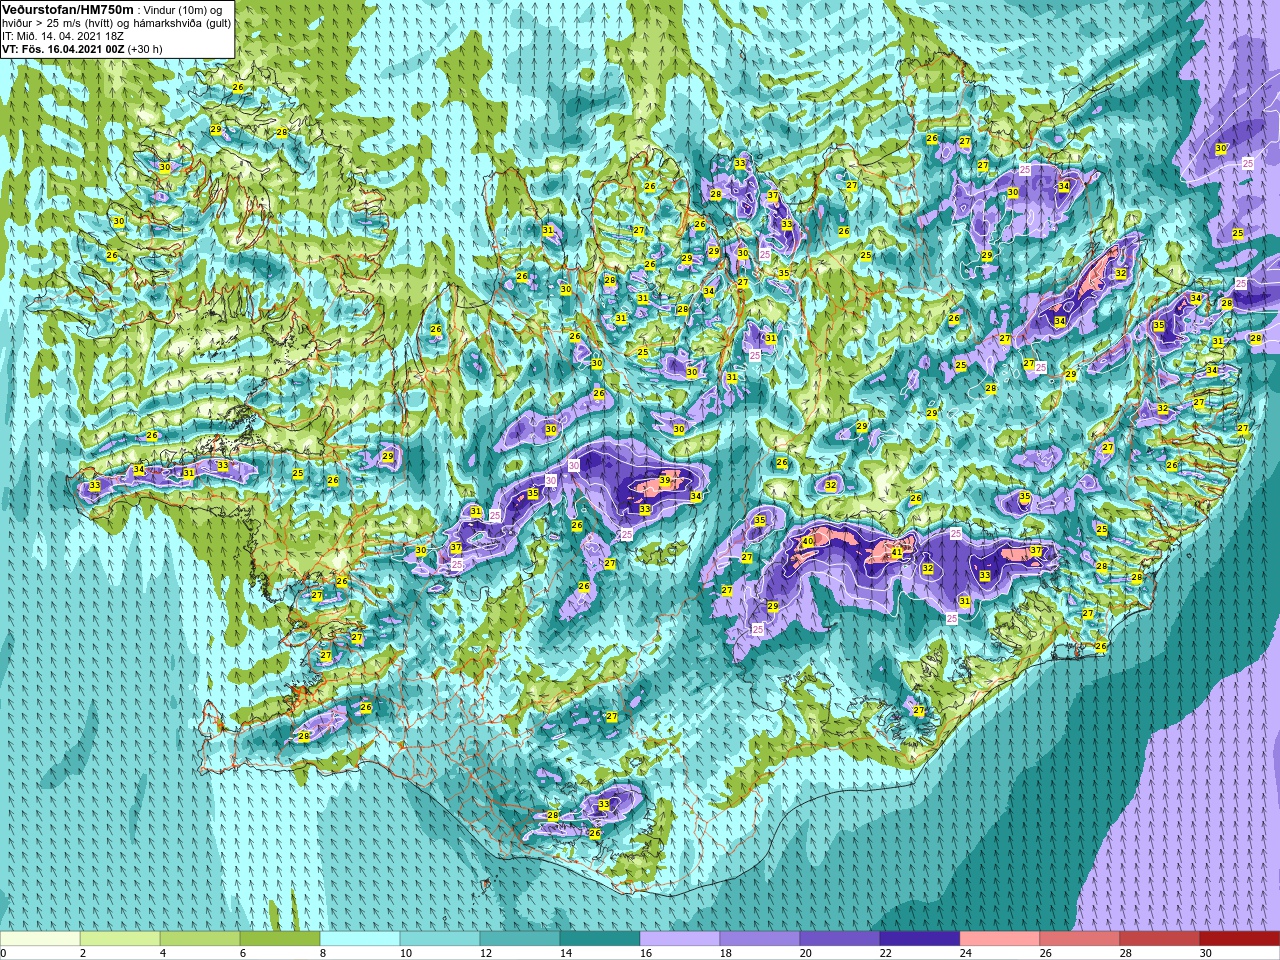Choose the dark red above-30 legend swatch
The width and height of the screenshot is (1280, 960).
click(x=1240, y=939)
